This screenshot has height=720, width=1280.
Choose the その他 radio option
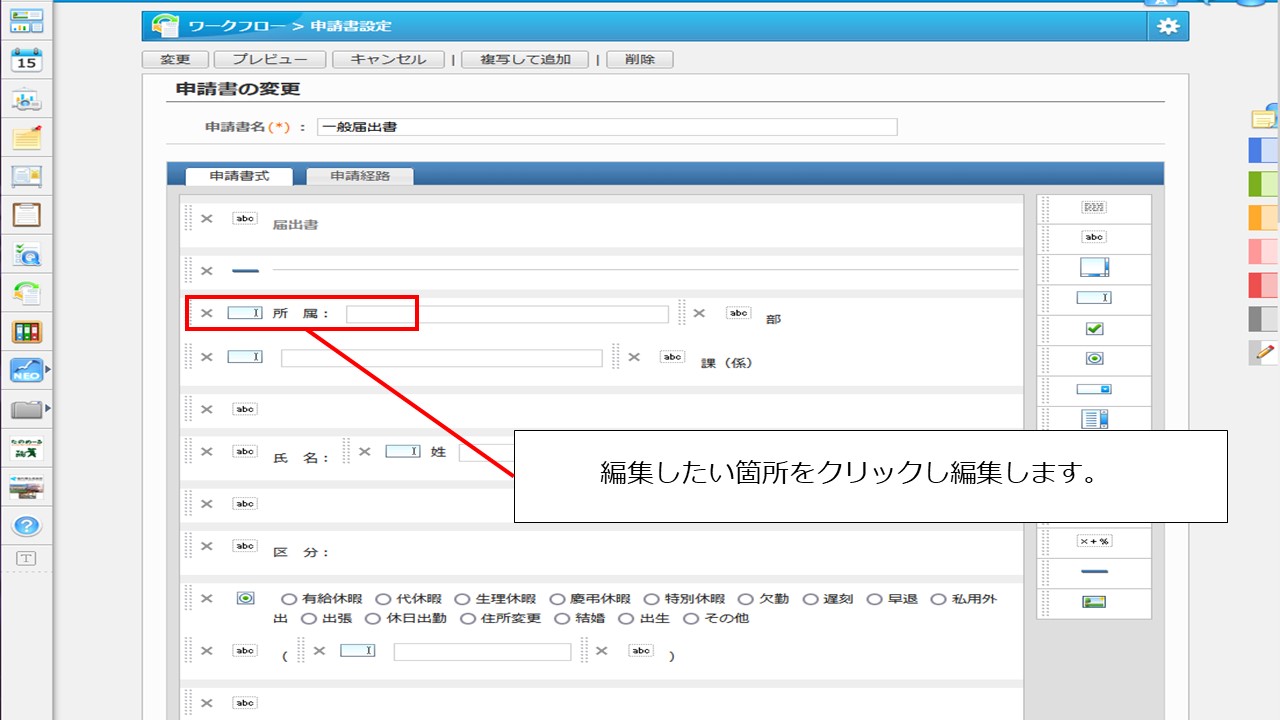pyautogui.click(x=690, y=619)
